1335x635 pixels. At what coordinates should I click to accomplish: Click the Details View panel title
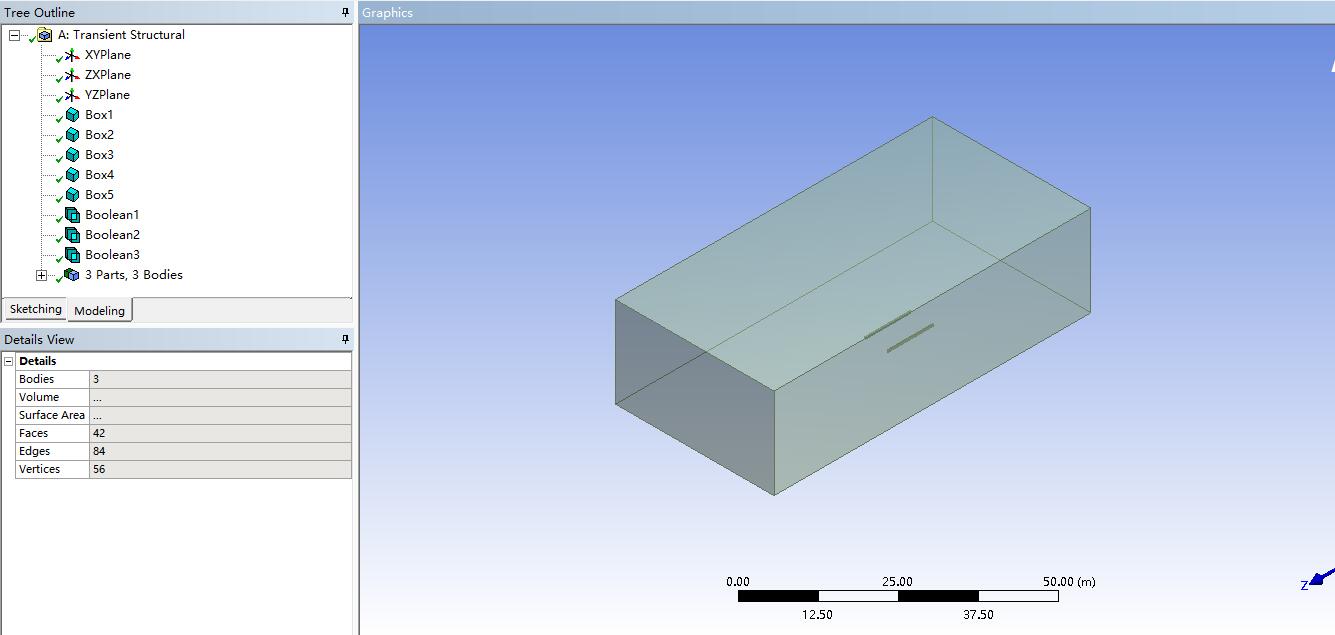click(39, 340)
